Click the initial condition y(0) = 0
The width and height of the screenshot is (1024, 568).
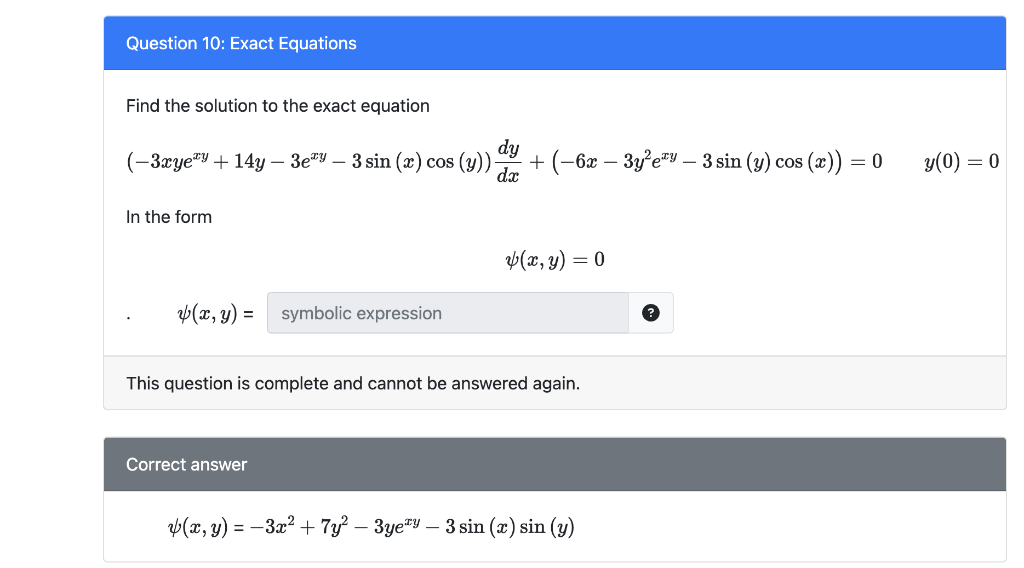[x=961, y=161]
